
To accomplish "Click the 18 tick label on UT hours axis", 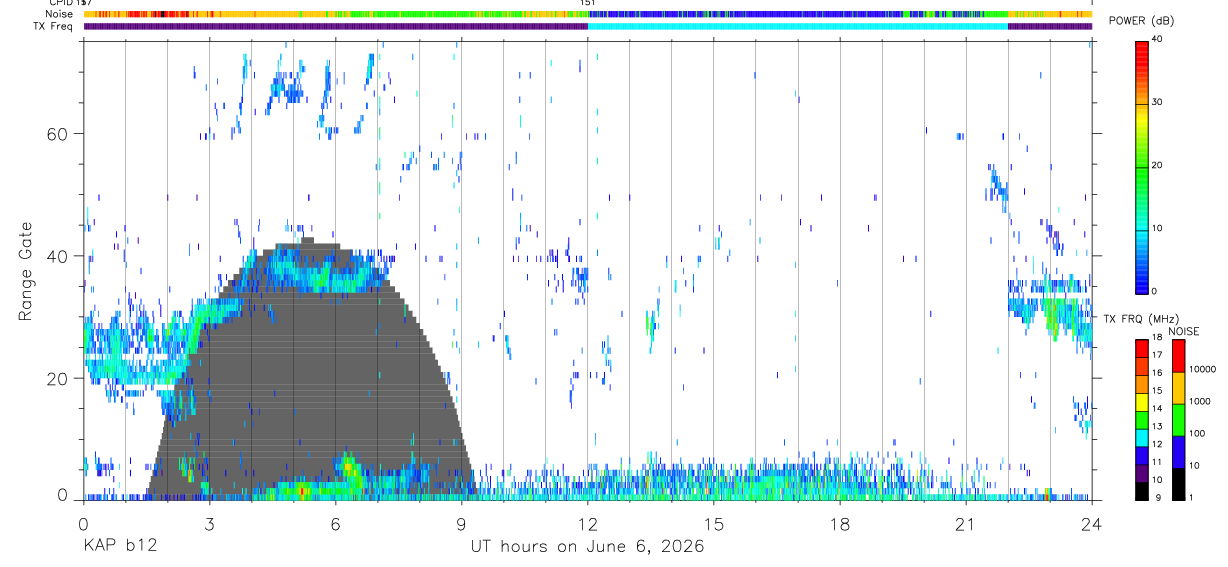I will 839,523.
